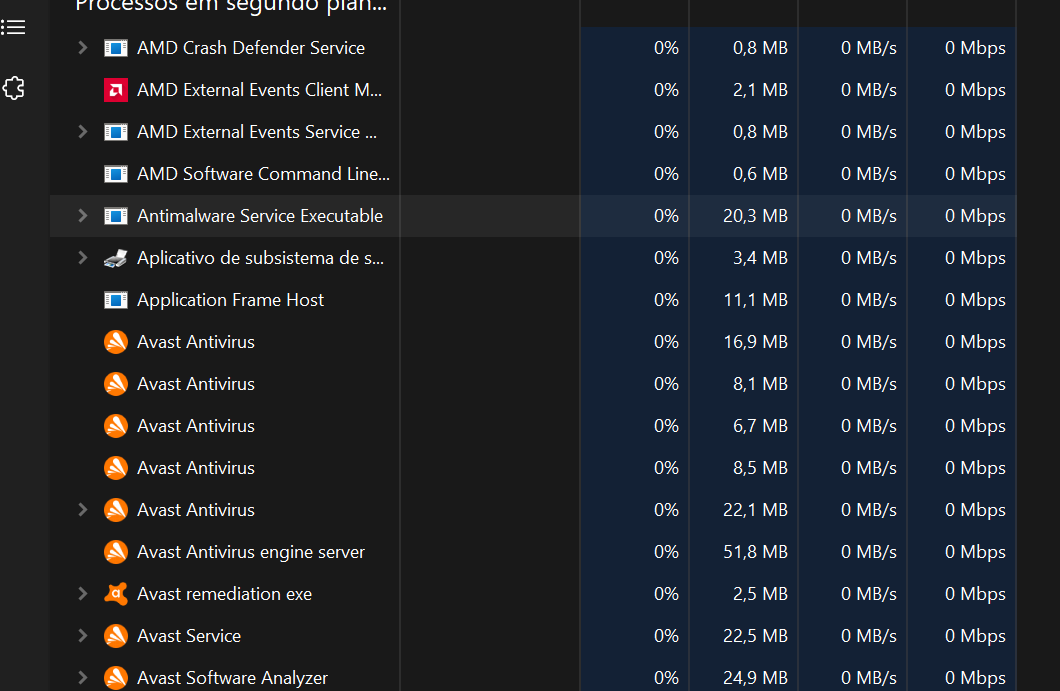Click the Avast Antivirus engine server icon
Viewport: 1060px width, 691px height.
tap(116, 551)
